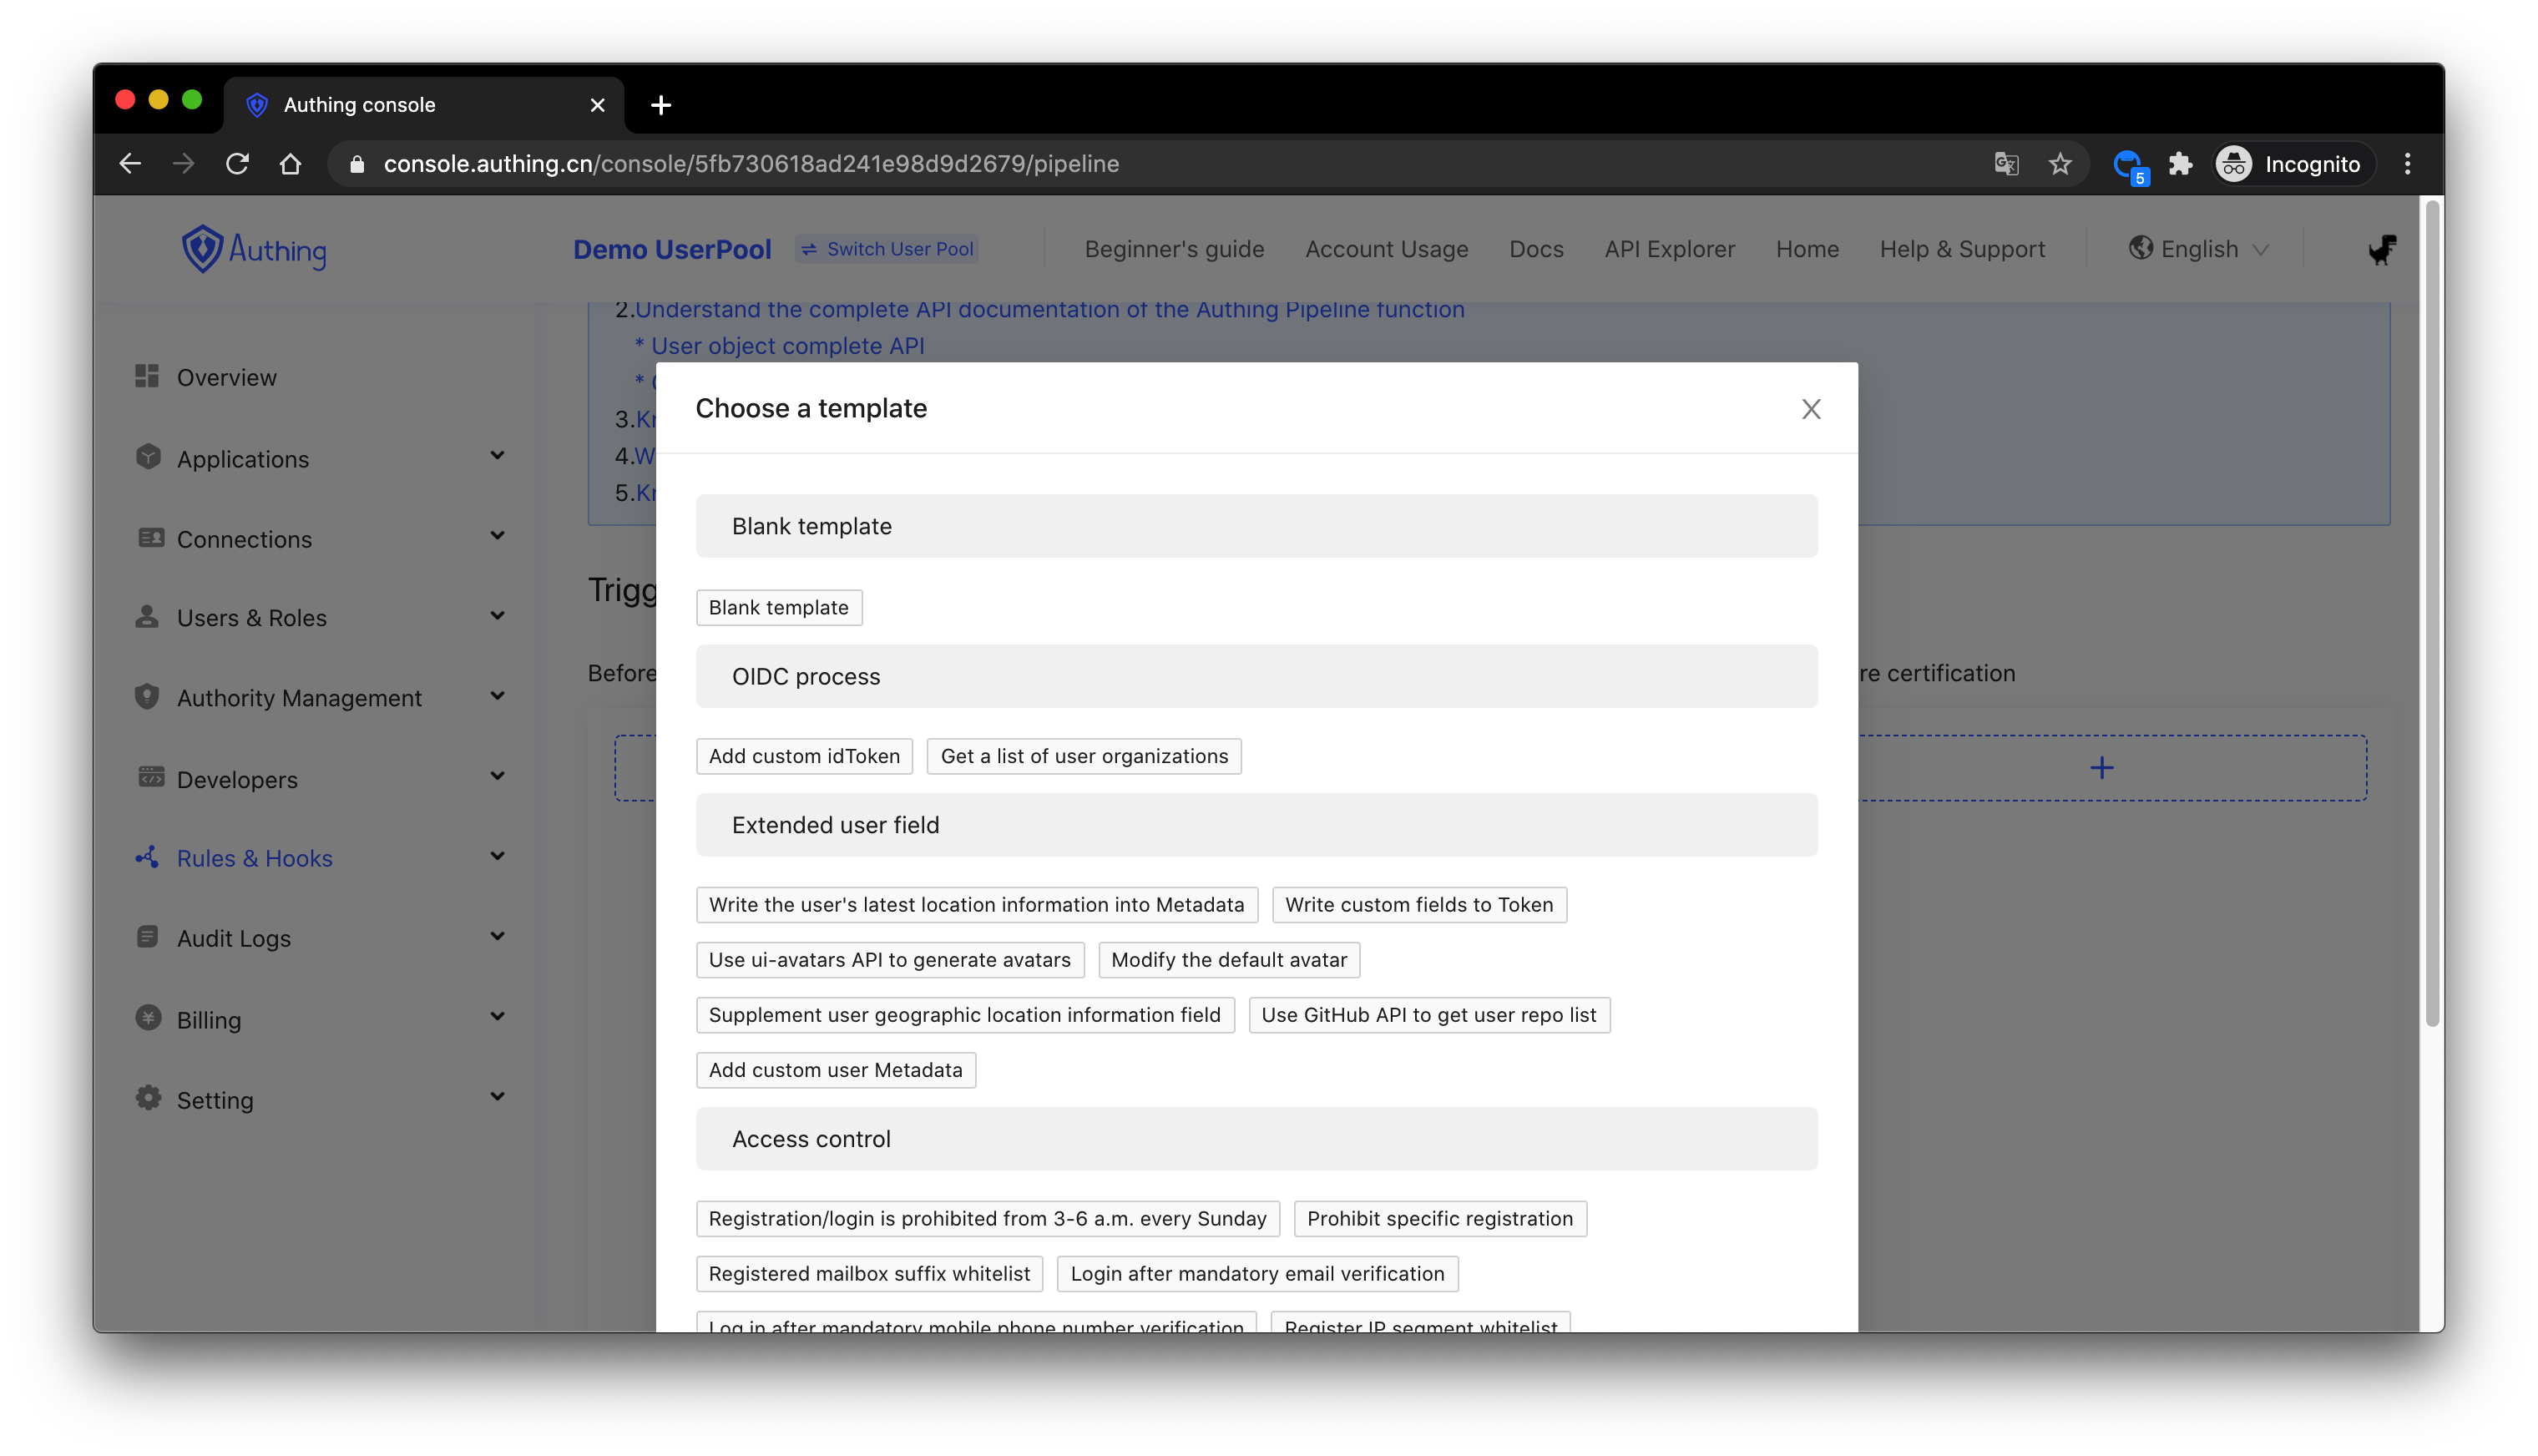Click the browser home icon
The height and width of the screenshot is (1456, 2538).
pos(290,163)
